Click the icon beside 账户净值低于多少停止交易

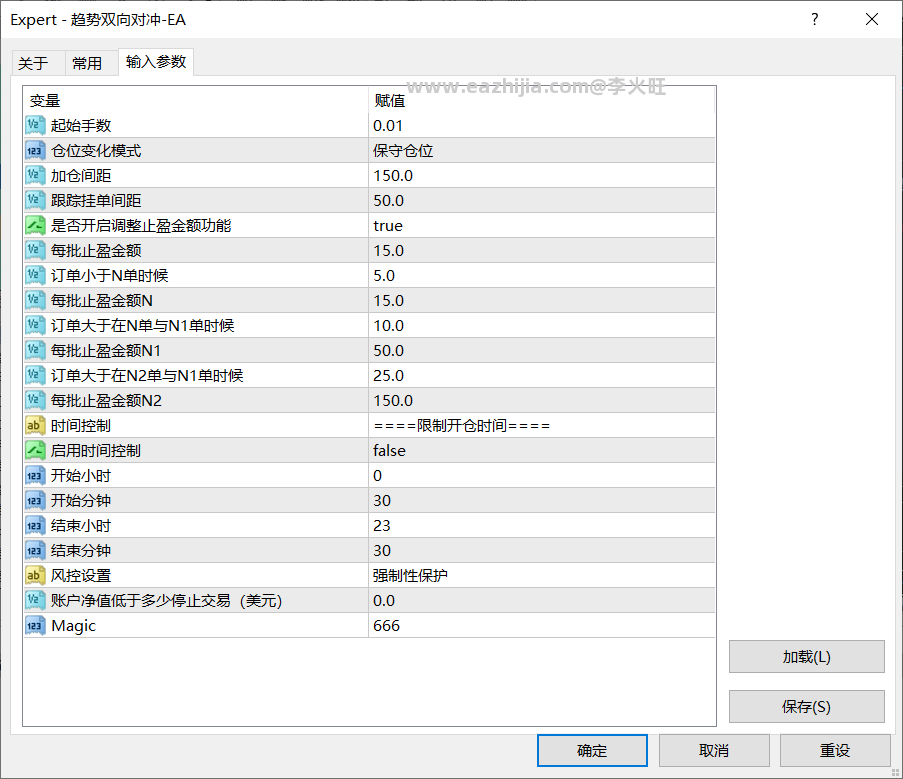click(35, 601)
